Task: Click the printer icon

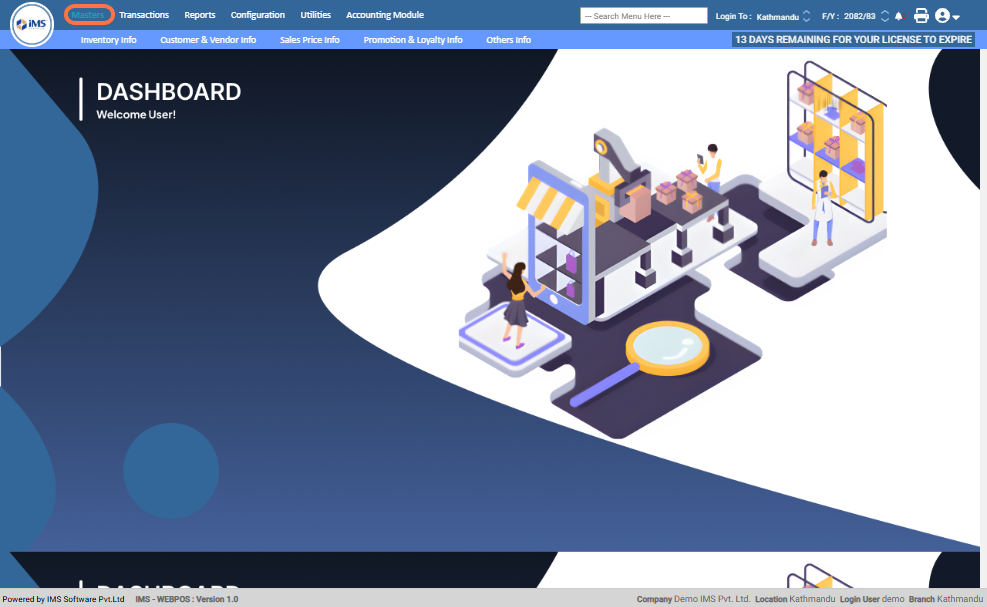Action: 921,16
